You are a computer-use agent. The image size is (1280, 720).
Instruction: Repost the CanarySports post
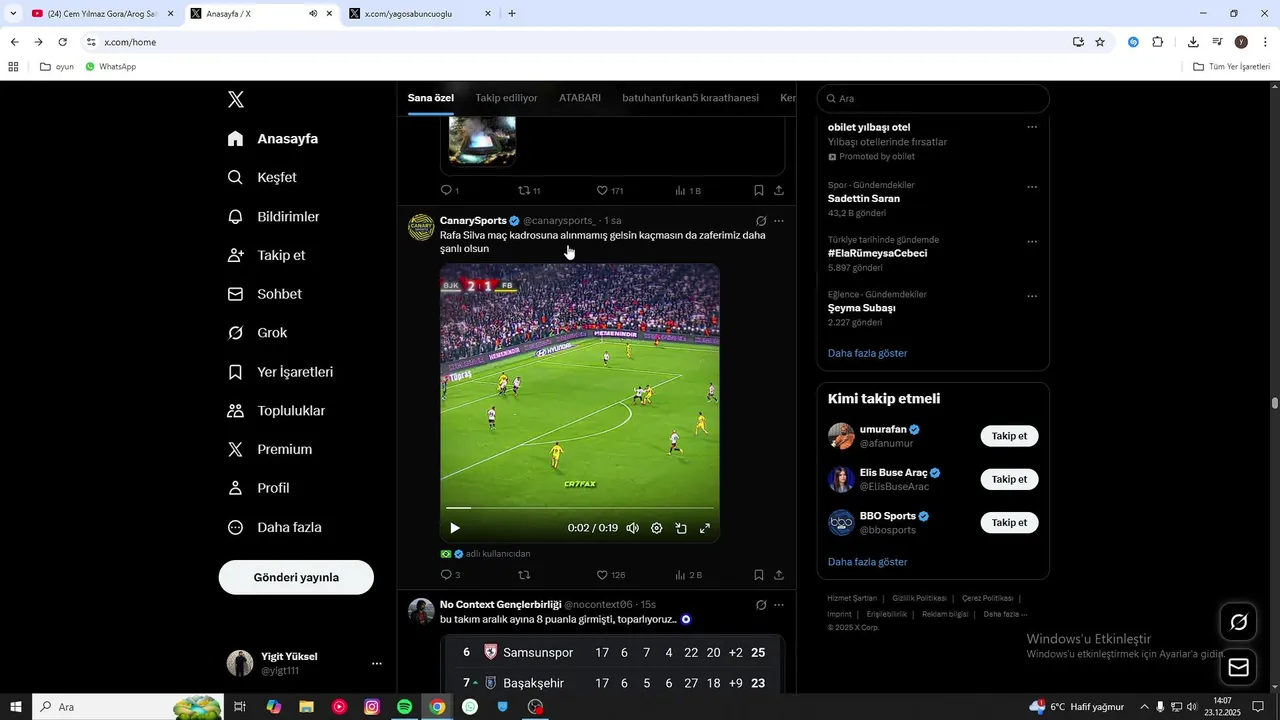[x=523, y=575]
